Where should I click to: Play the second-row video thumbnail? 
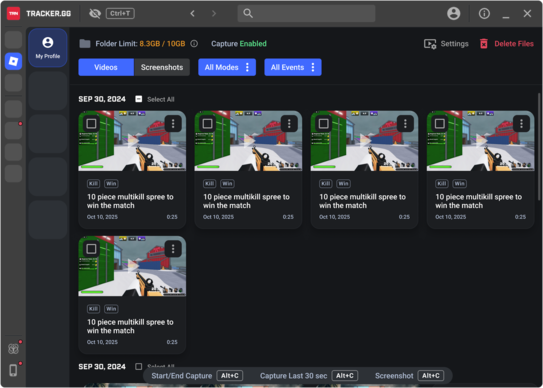point(132,266)
